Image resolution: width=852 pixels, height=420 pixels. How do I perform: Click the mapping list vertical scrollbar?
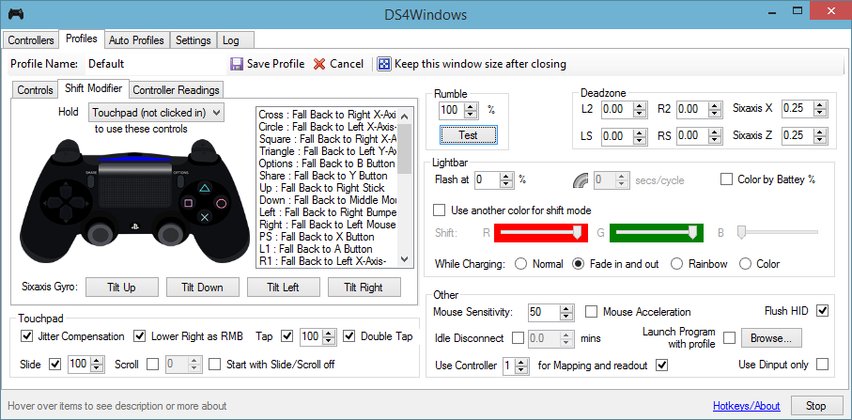pyautogui.click(x=405, y=187)
